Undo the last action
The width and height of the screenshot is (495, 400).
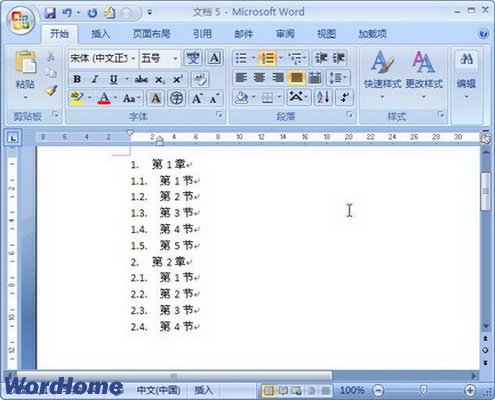(67, 13)
